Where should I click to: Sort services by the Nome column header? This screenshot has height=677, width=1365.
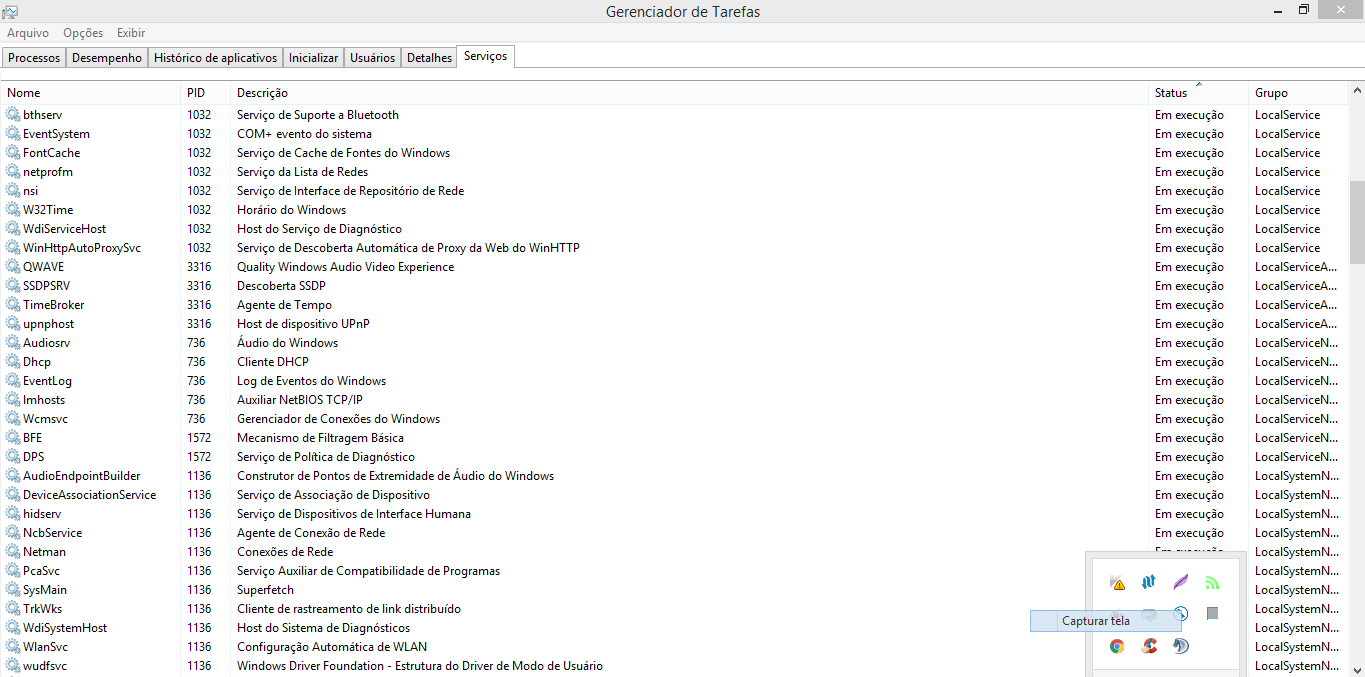tap(91, 93)
